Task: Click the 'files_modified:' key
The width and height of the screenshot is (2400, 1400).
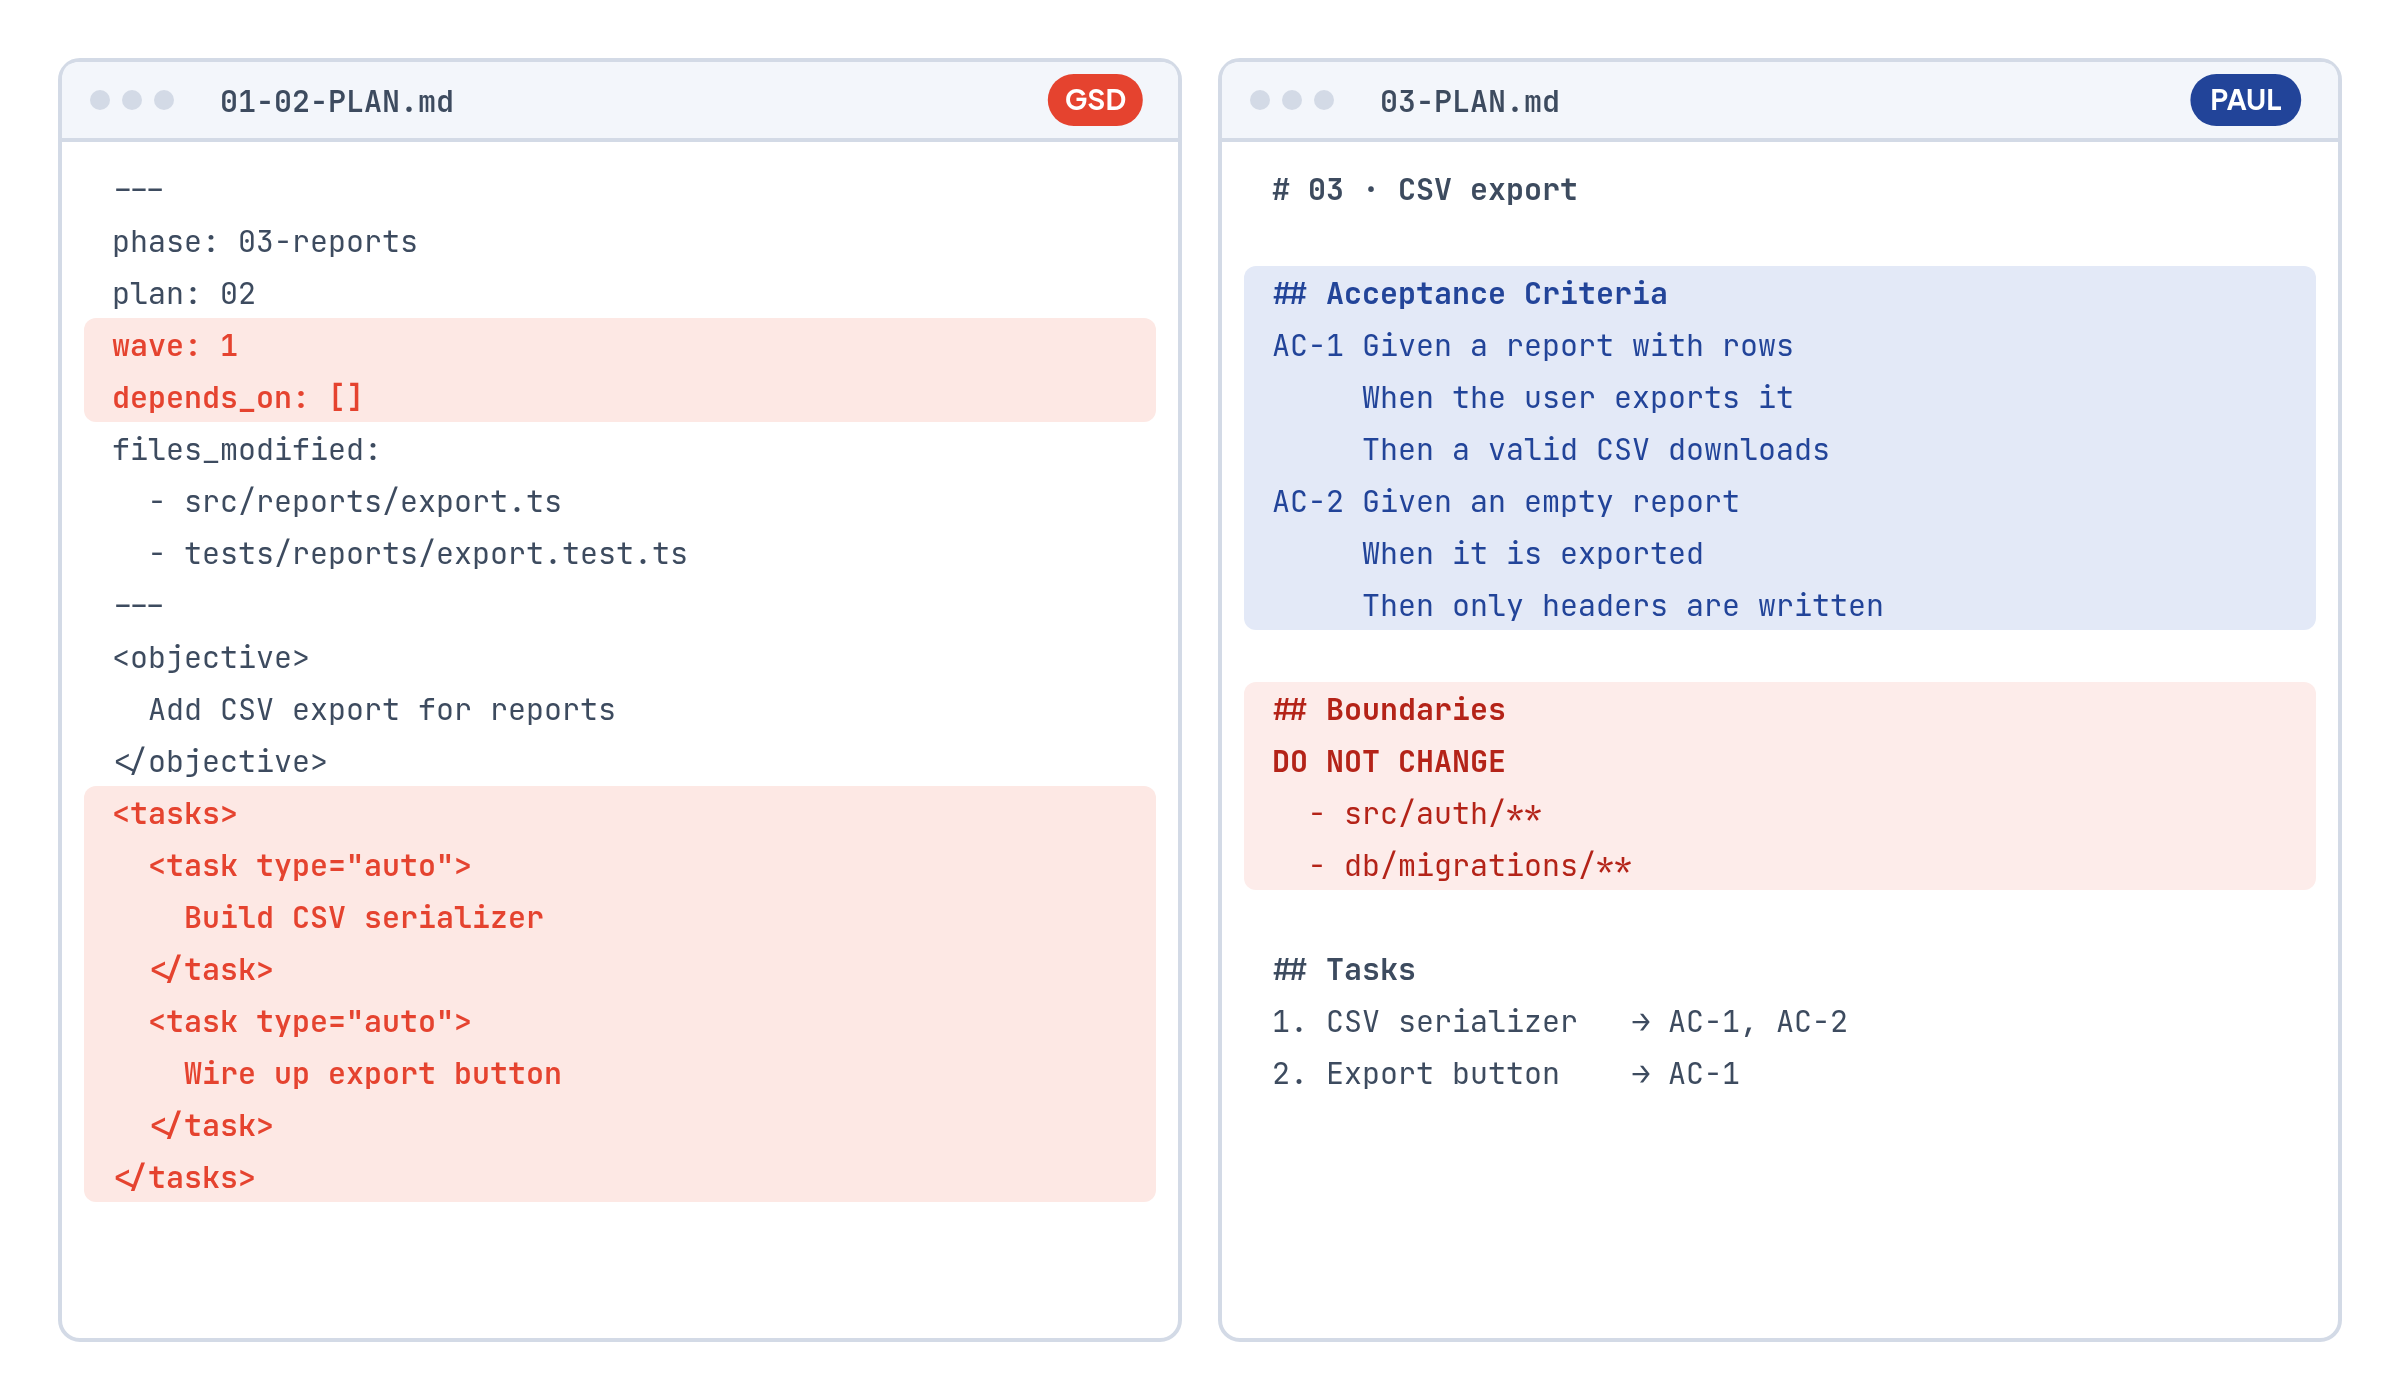Action: 246,450
